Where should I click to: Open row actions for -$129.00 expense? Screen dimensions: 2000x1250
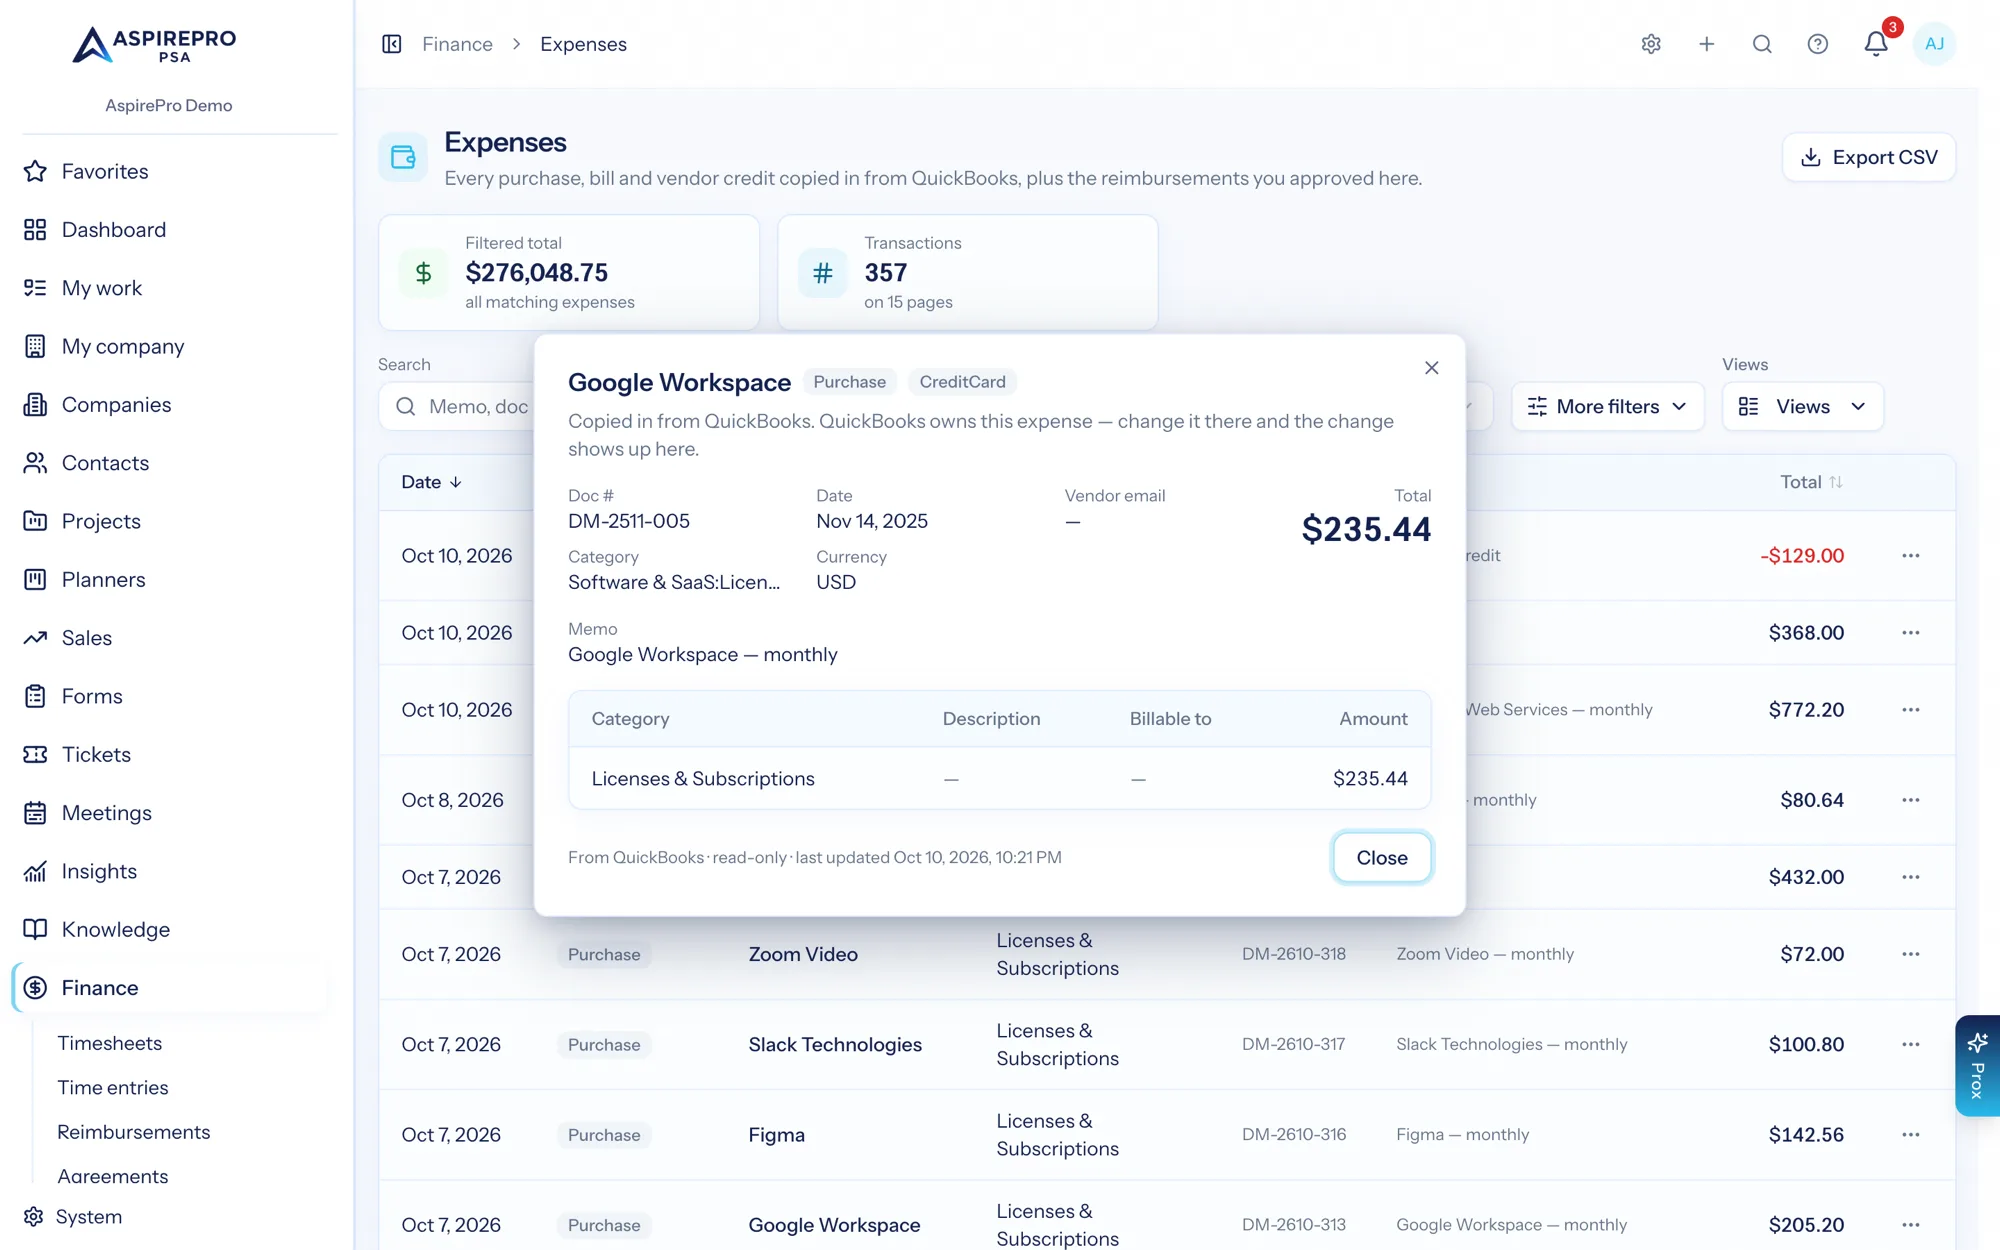point(1911,556)
